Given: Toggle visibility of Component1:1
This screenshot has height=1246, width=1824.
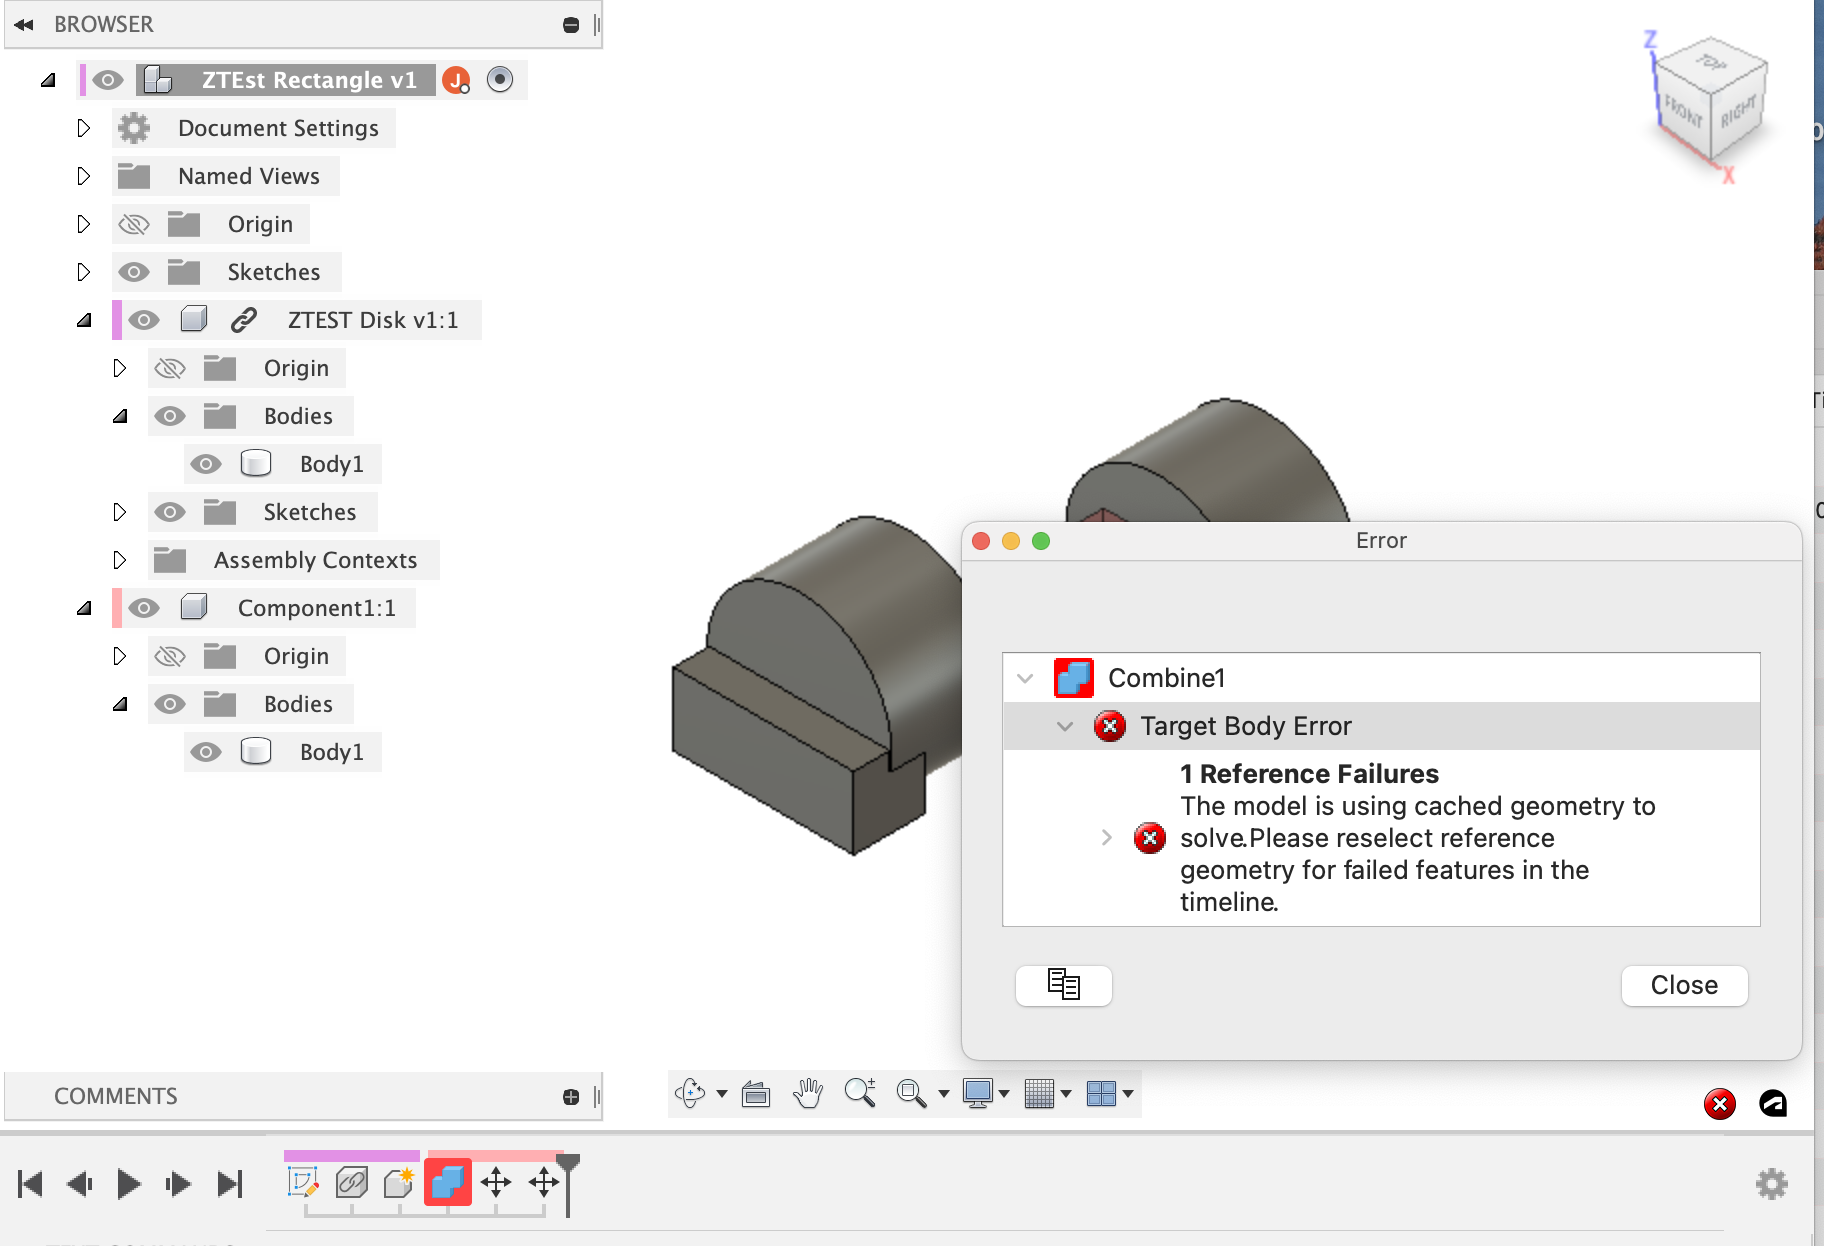Looking at the screenshot, I should tap(143, 607).
